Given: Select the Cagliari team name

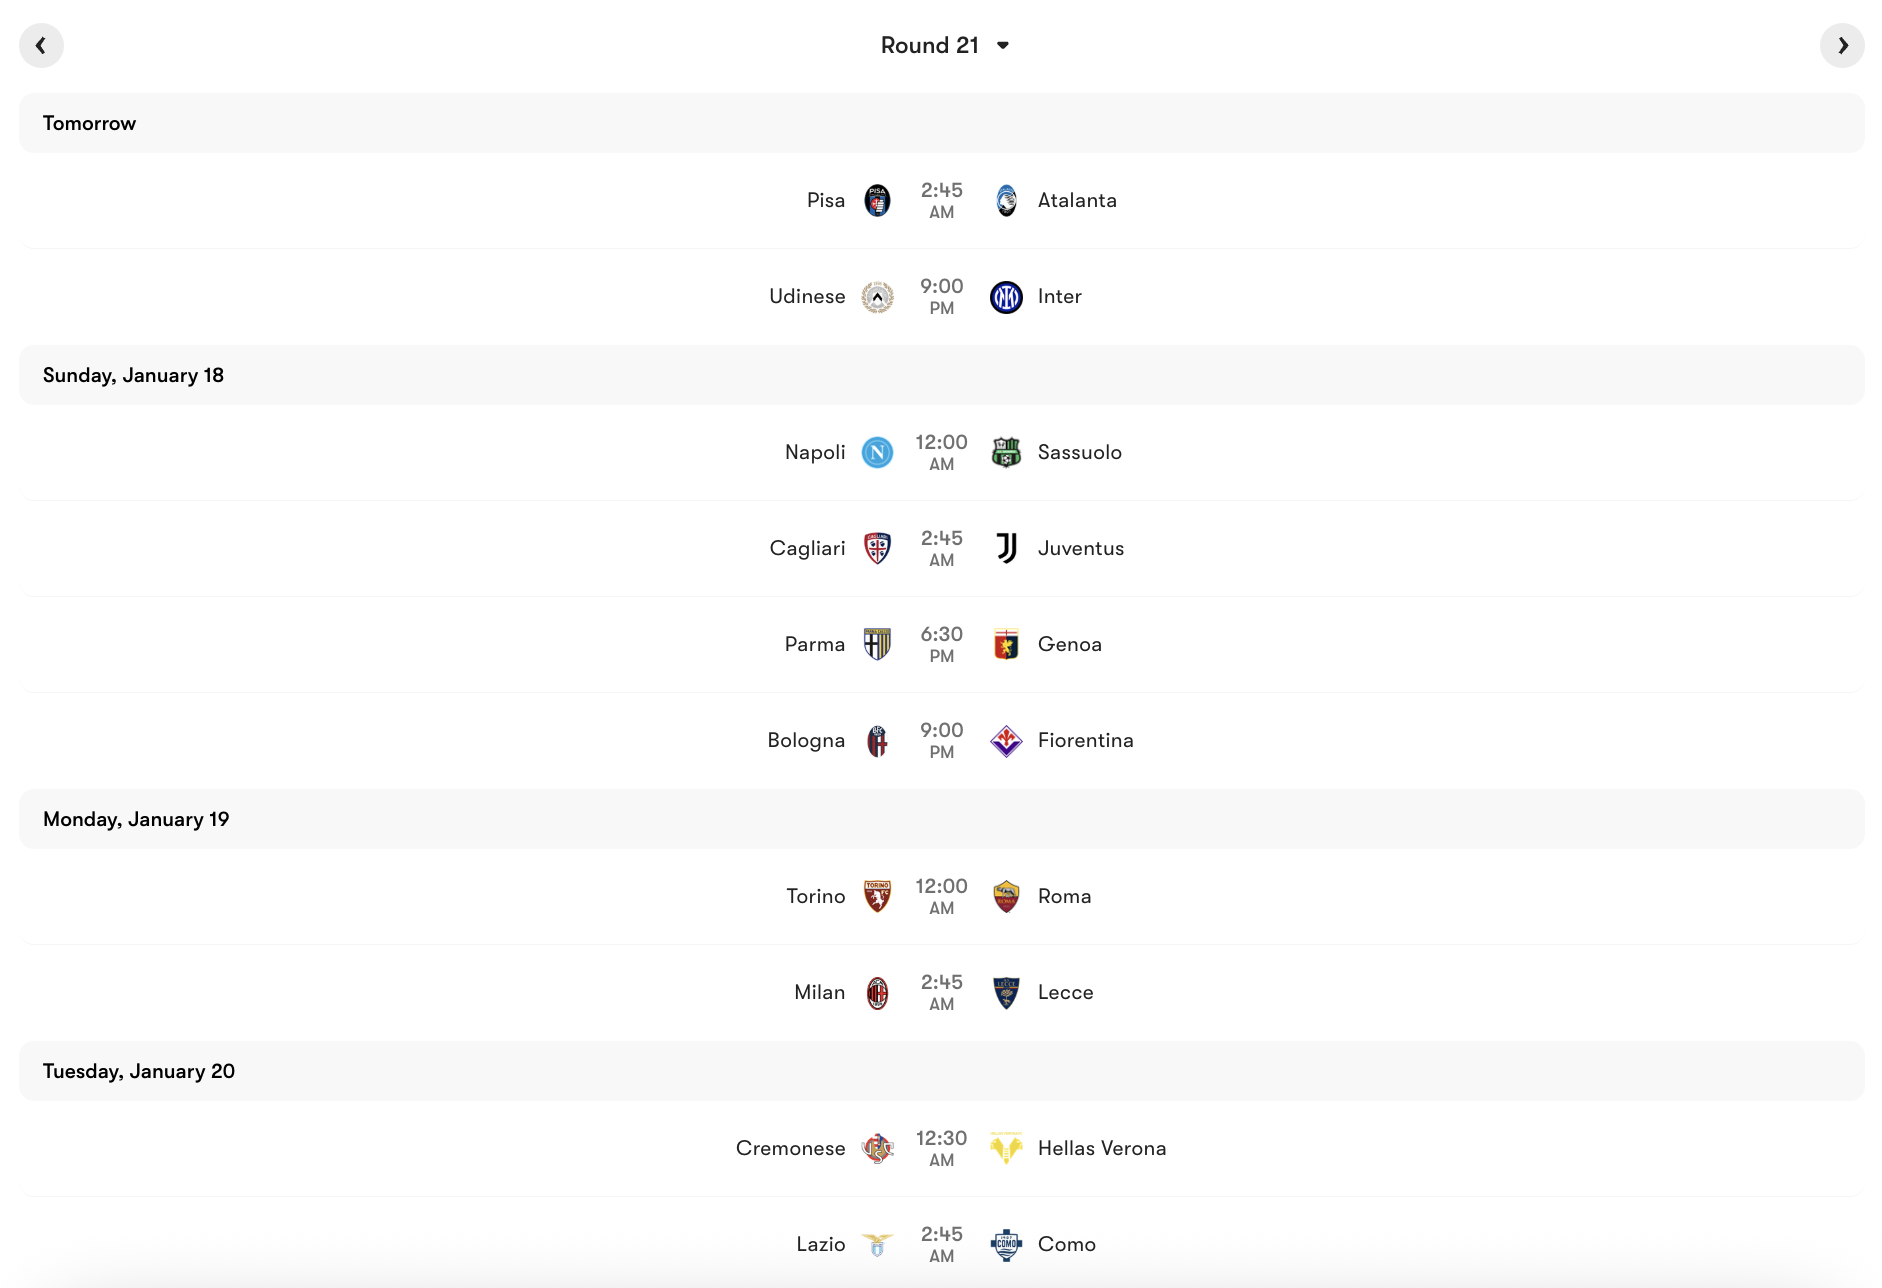Looking at the screenshot, I should click(806, 548).
